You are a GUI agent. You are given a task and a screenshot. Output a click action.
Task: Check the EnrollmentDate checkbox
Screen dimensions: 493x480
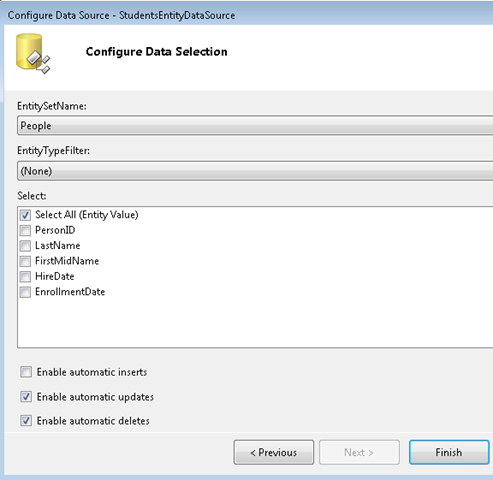click(25, 292)
